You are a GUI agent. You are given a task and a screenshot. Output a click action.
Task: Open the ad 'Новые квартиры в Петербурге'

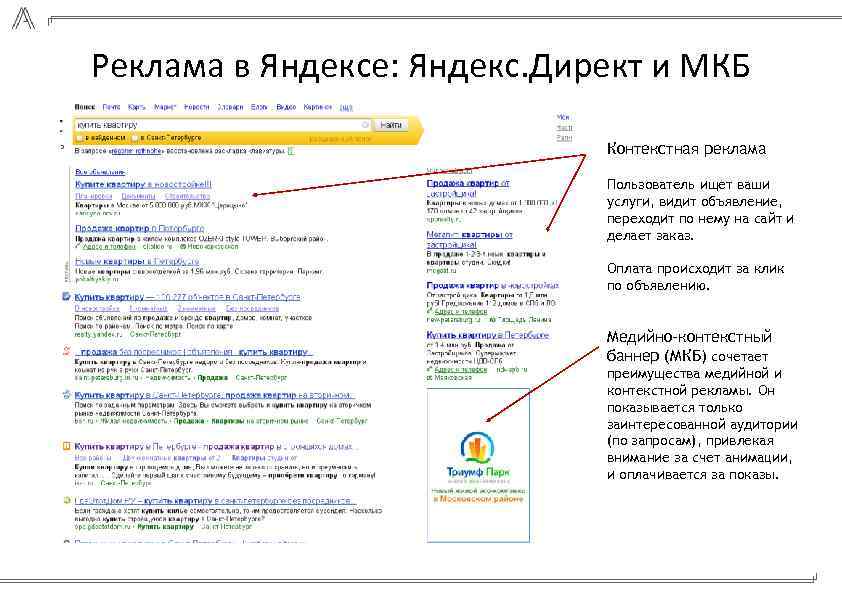point(137,262)
